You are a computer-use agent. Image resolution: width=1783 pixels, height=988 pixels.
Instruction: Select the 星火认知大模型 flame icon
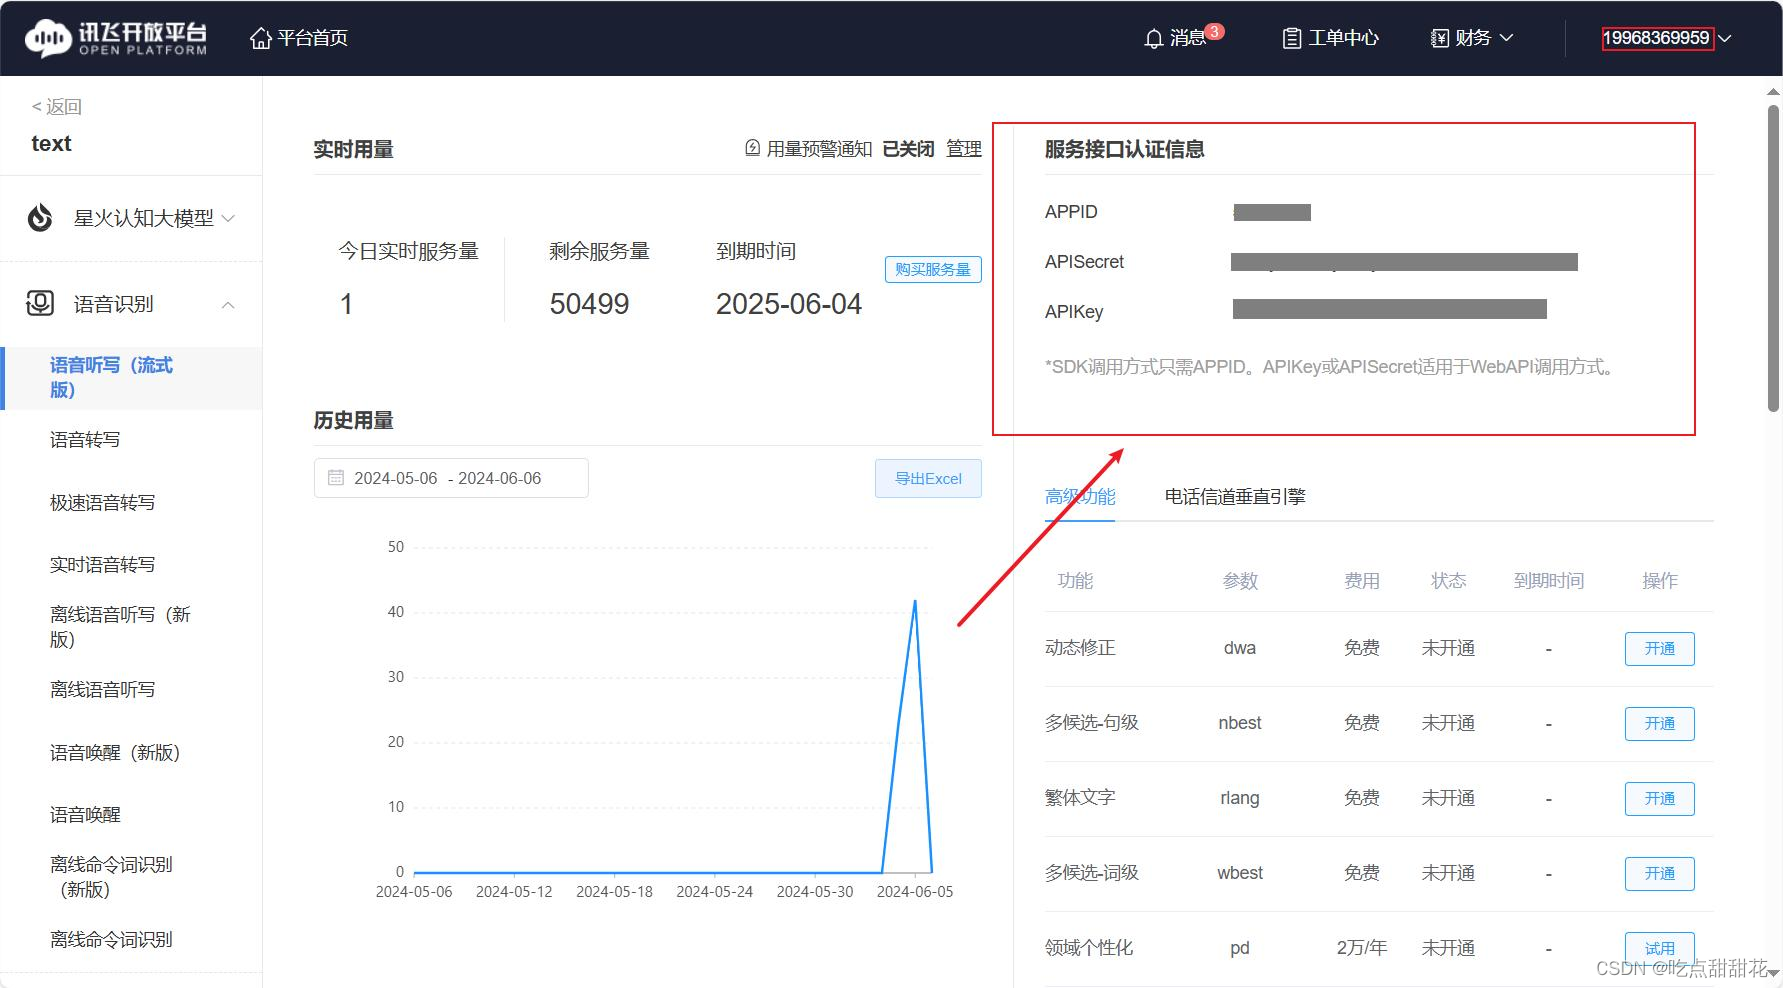(38, 217)
